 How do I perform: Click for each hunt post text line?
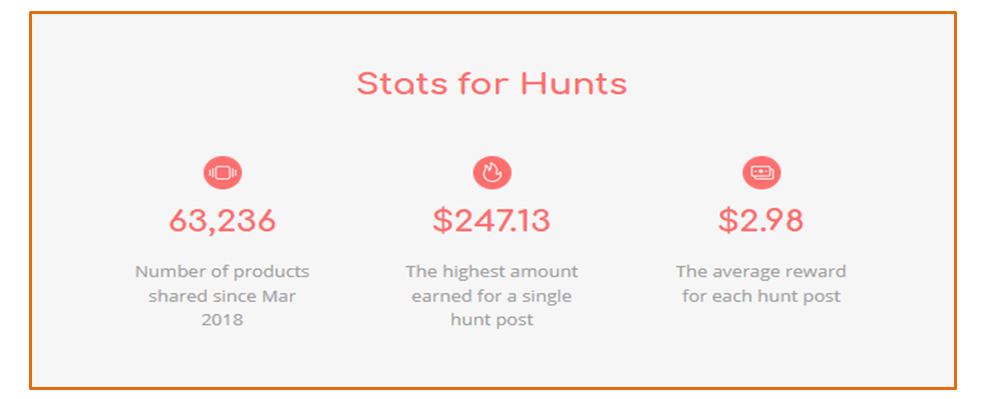(x=761, y=296)
